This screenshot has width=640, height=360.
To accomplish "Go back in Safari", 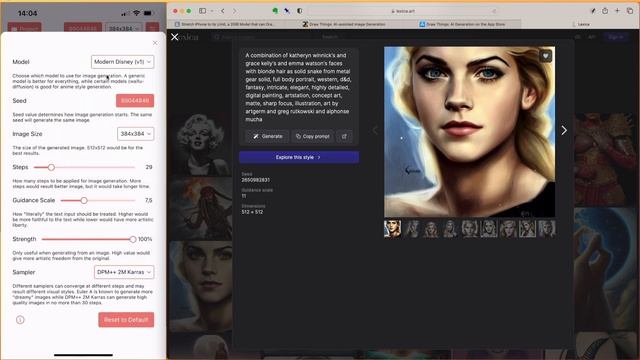I will 223,11.
